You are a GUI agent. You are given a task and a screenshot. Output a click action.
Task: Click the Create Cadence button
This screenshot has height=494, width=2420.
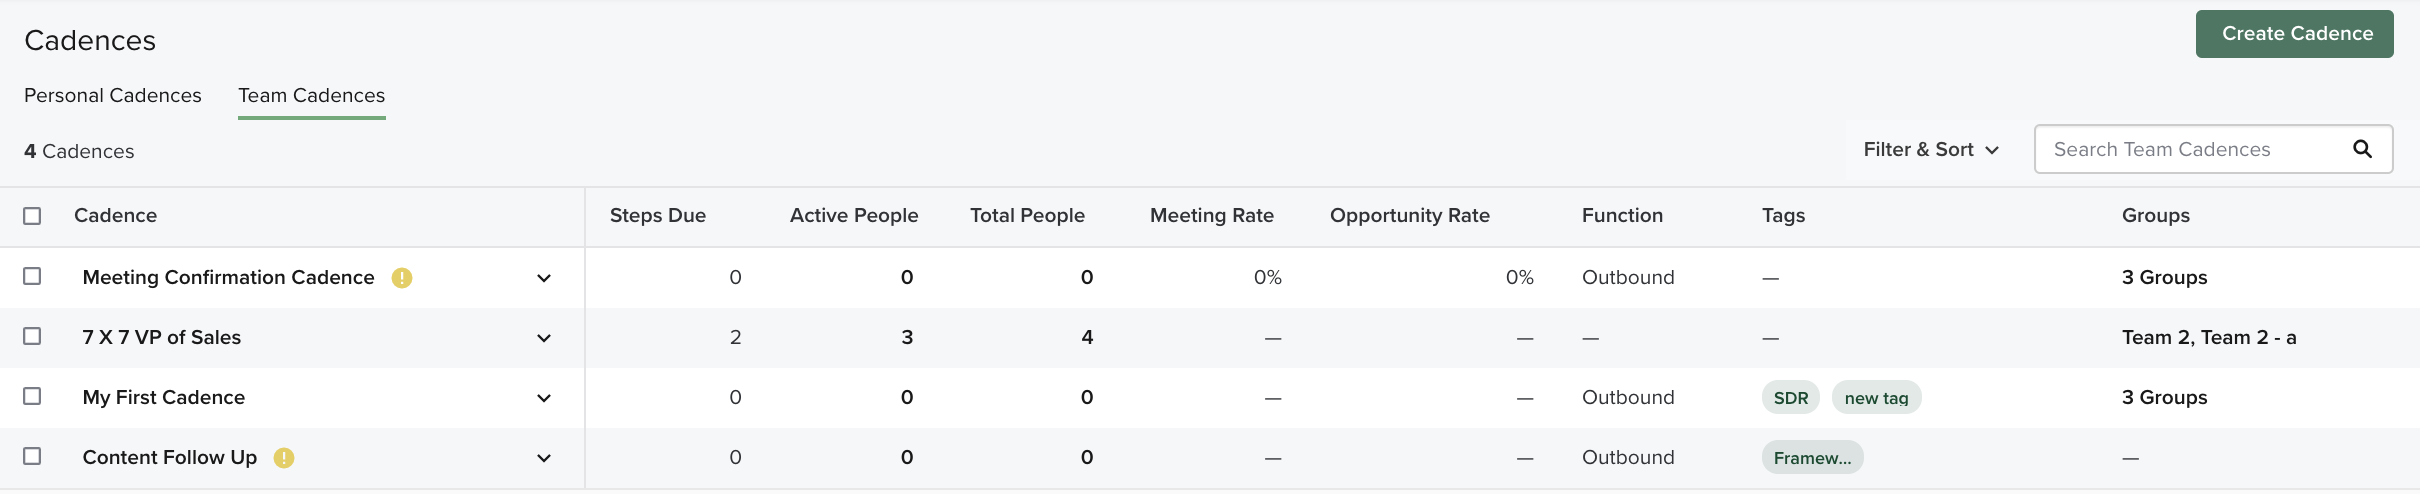coord(2297,34)
